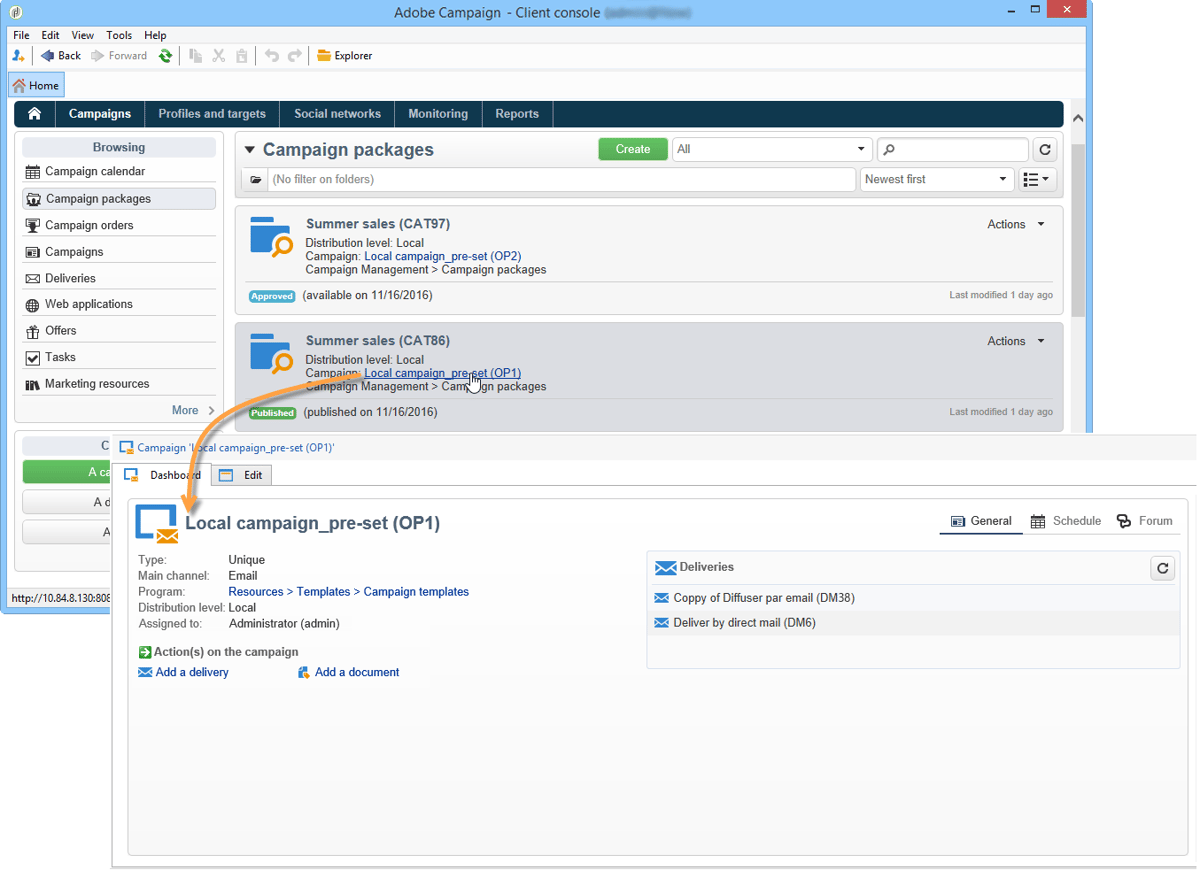
Task: Switch to the Schedule tab
Action: point(1066,521)
